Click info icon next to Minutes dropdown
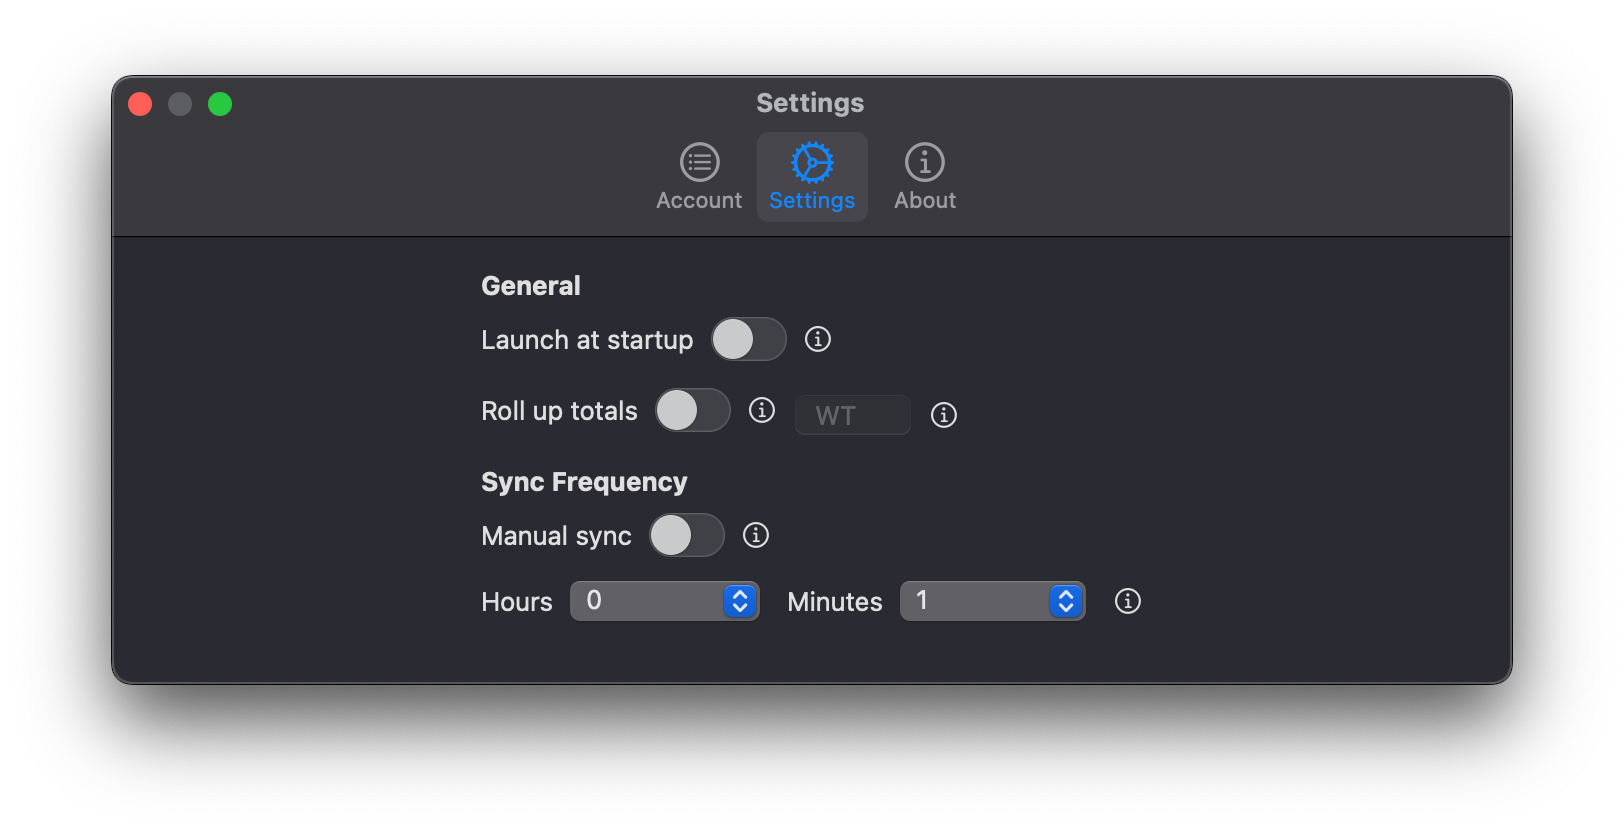This screenshot has height=832, width=1624. click(x=1128, y=601)
